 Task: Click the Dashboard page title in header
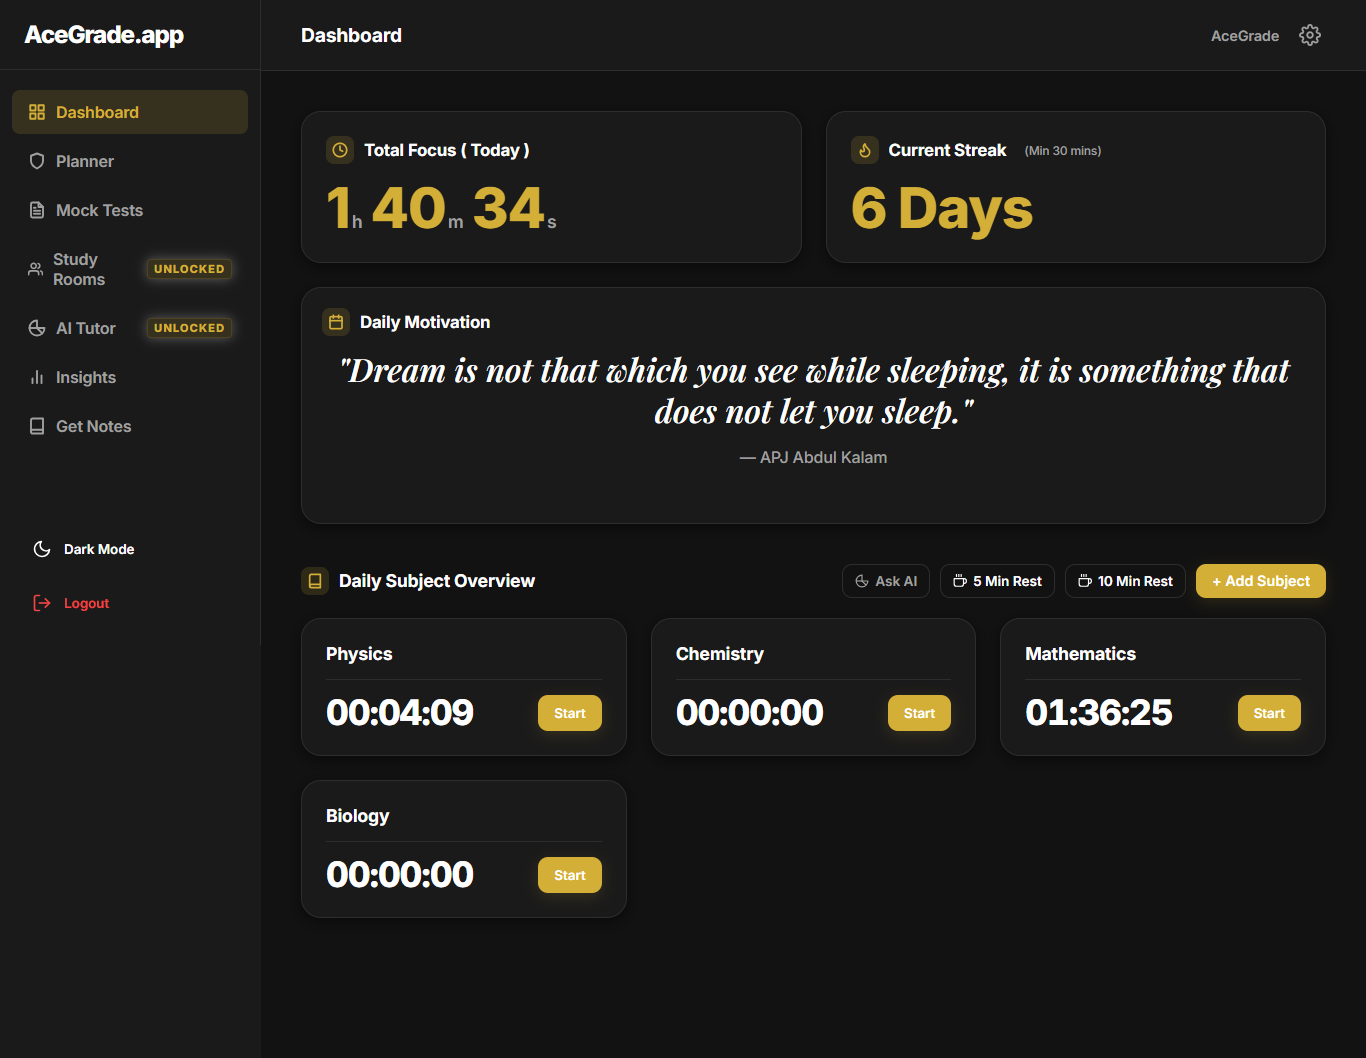click(351, 35)
